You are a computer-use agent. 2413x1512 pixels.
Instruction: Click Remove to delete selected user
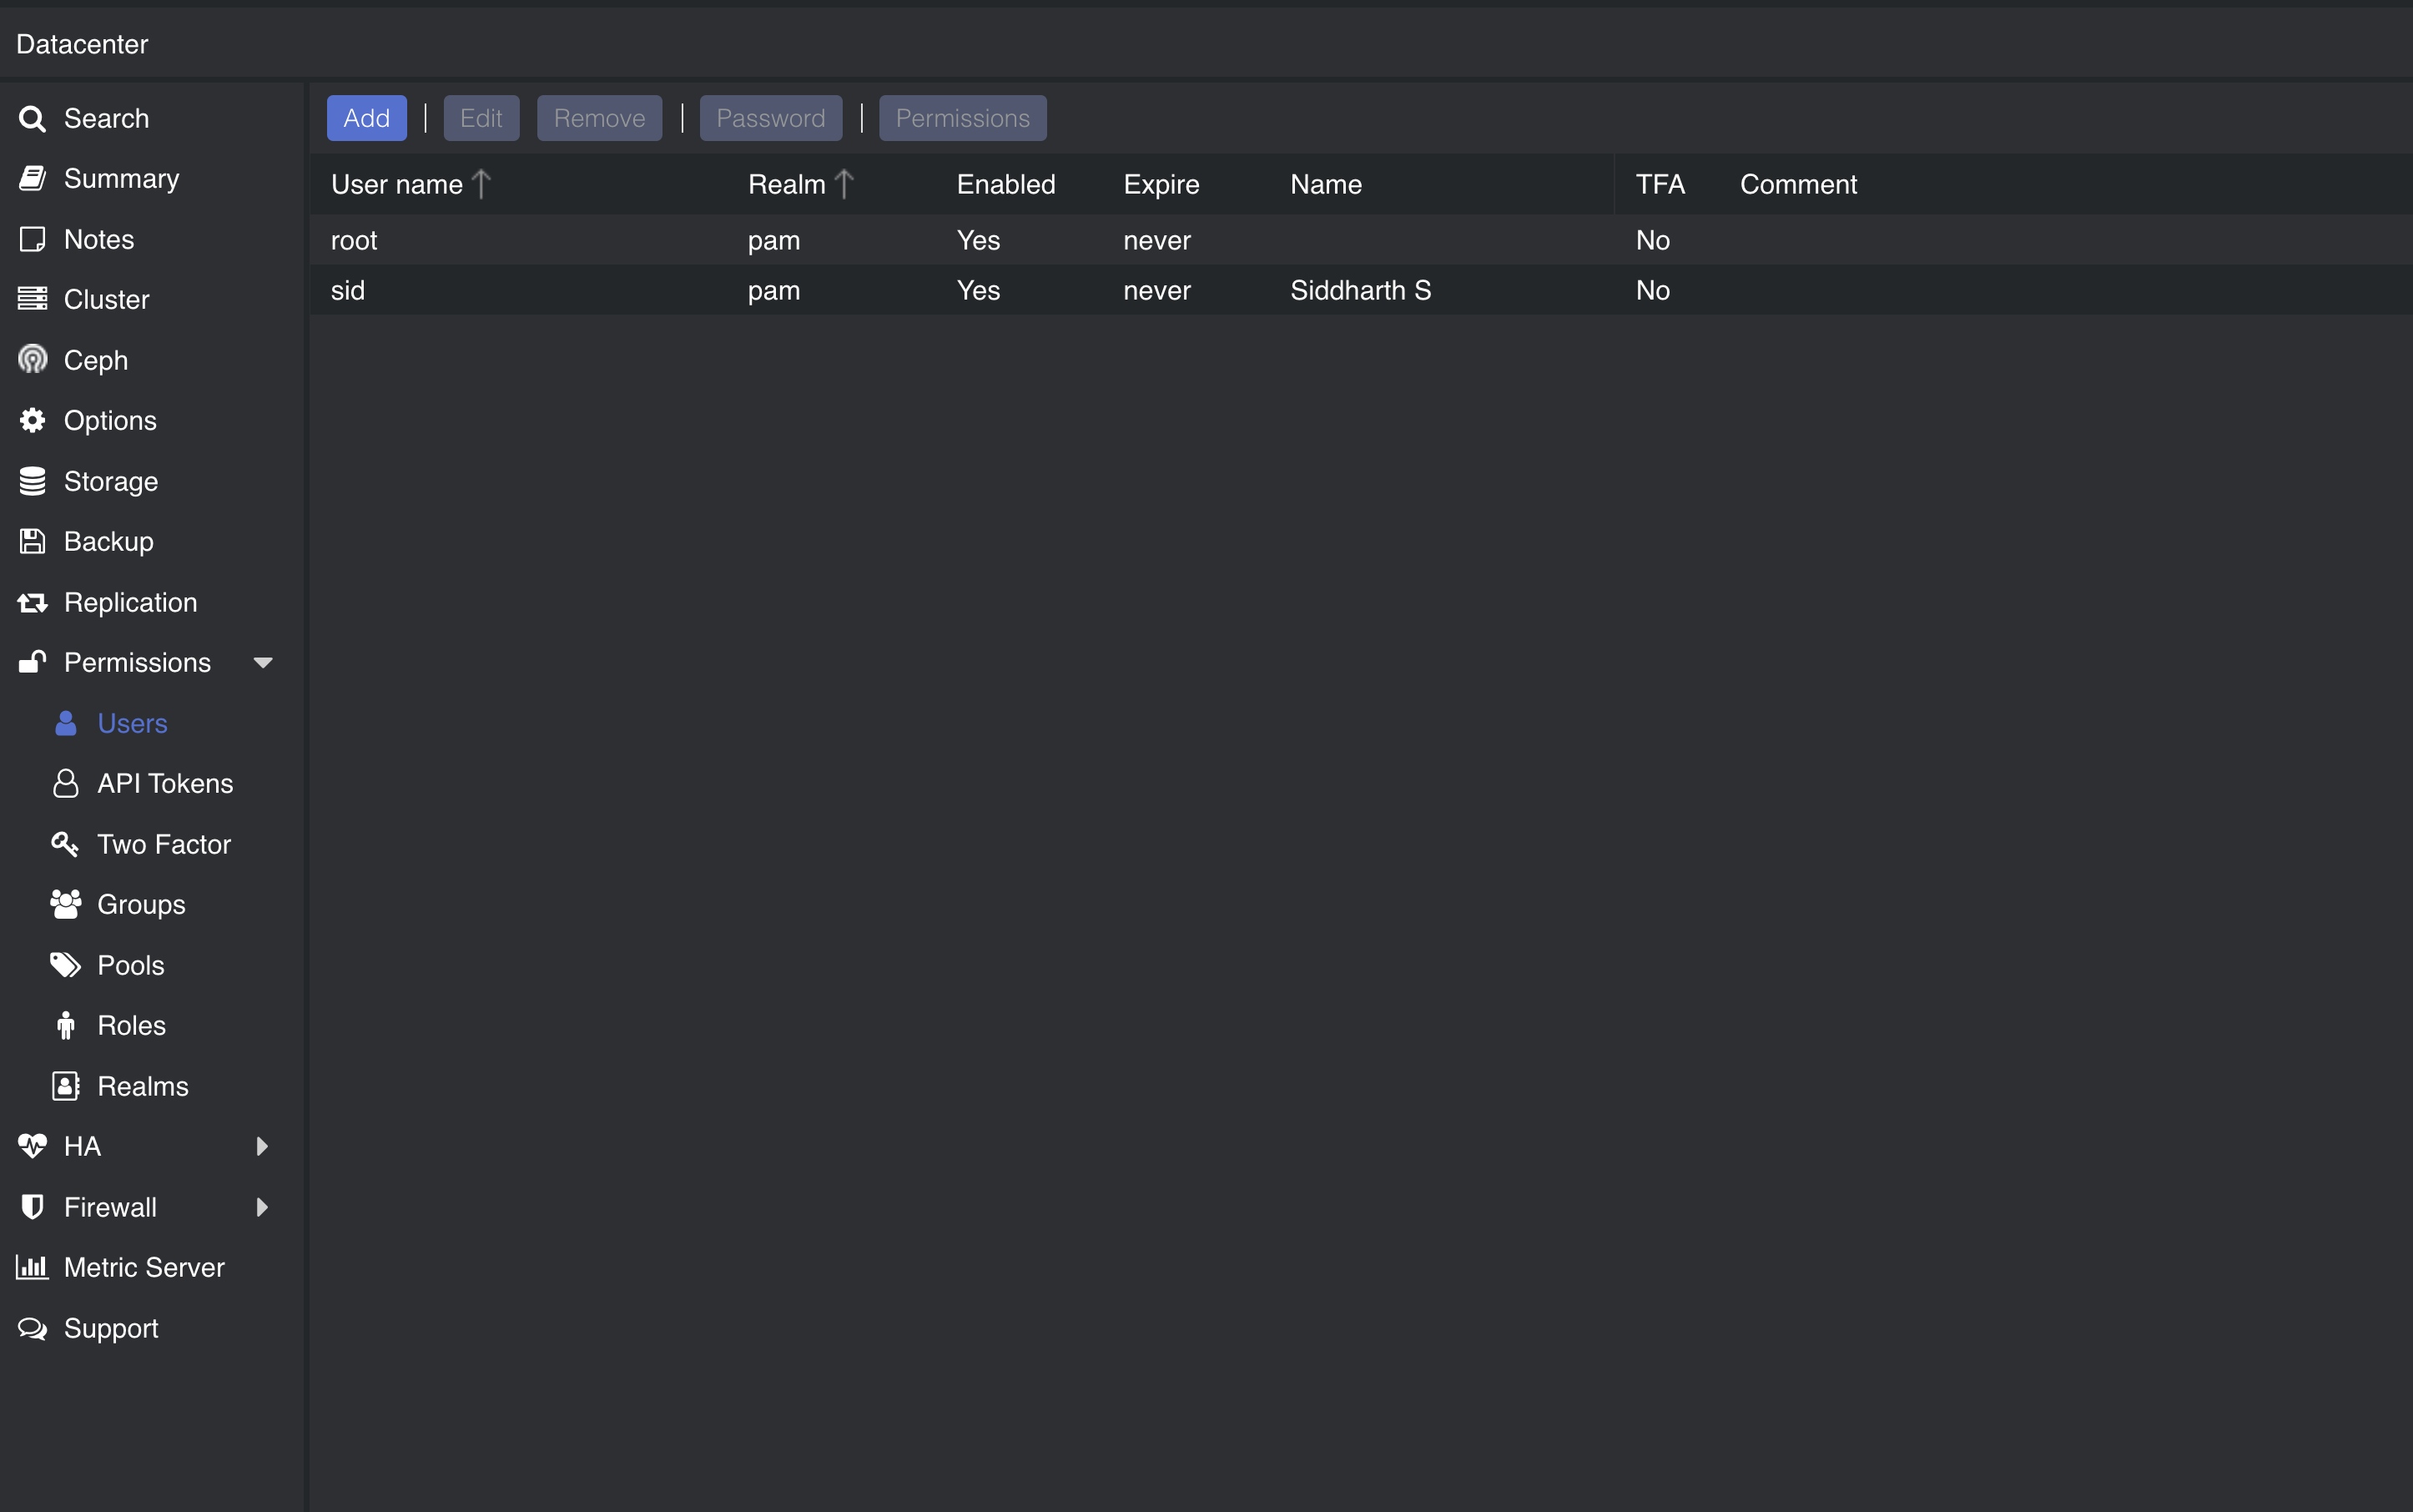597,117
